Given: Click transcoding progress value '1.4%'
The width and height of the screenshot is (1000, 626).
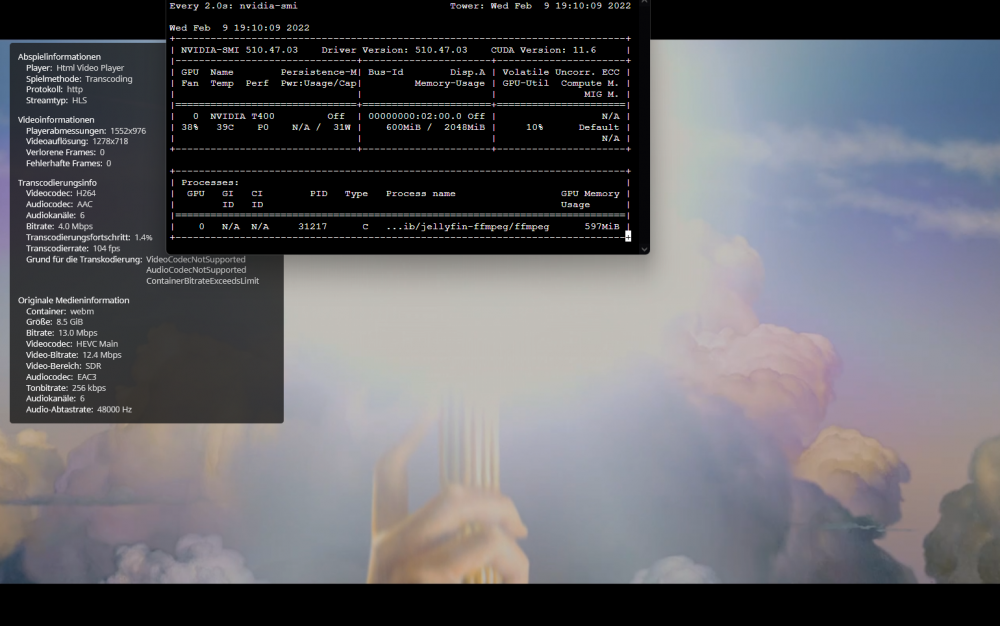Looking at the screenshot, I should pyautogui.click(x=143, y=237).
